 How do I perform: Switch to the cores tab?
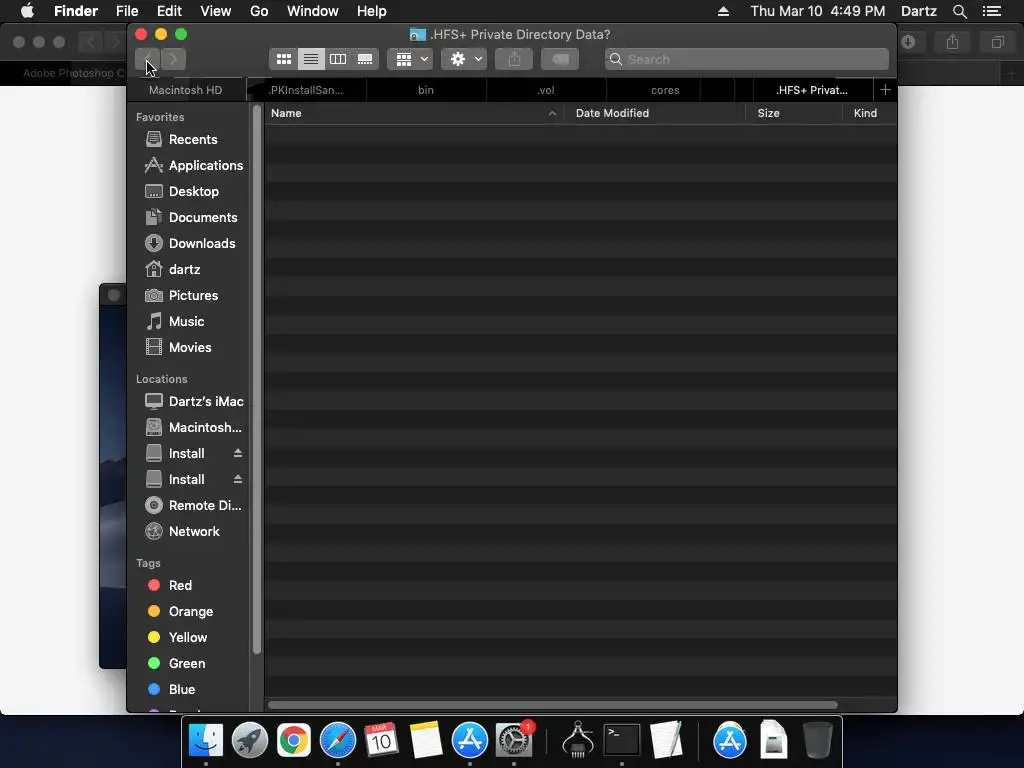coord(665,90)
